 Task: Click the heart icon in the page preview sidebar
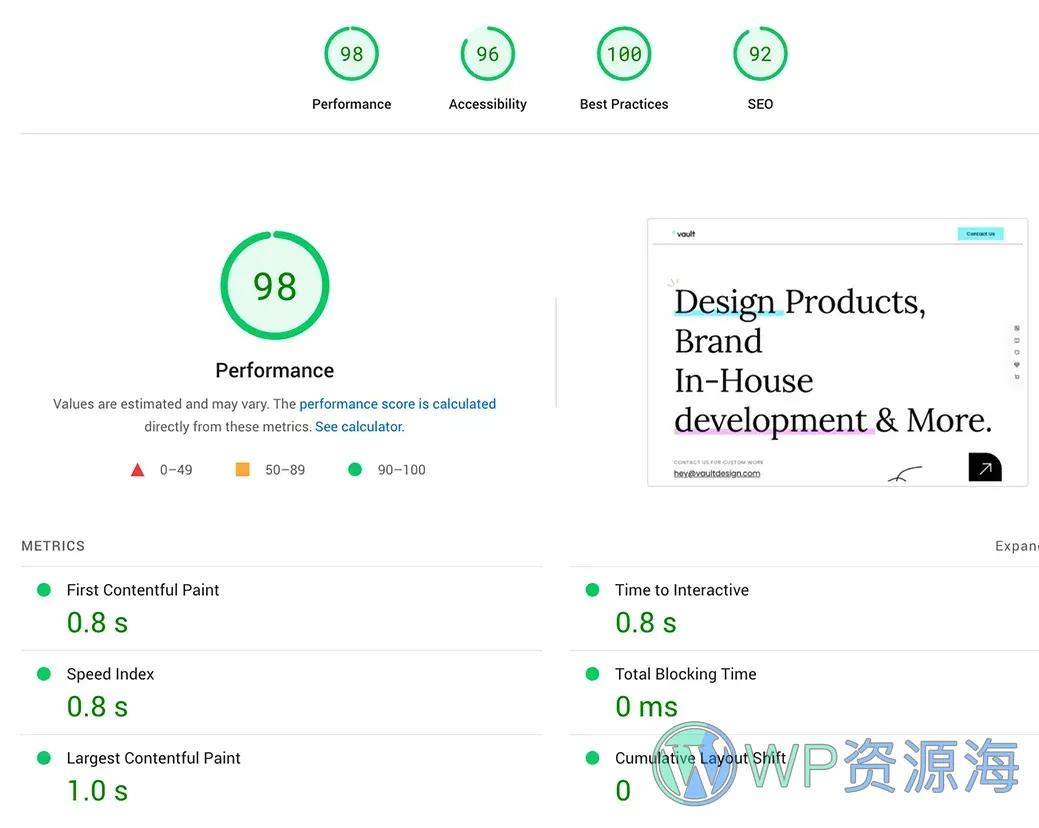(1017, 365)
